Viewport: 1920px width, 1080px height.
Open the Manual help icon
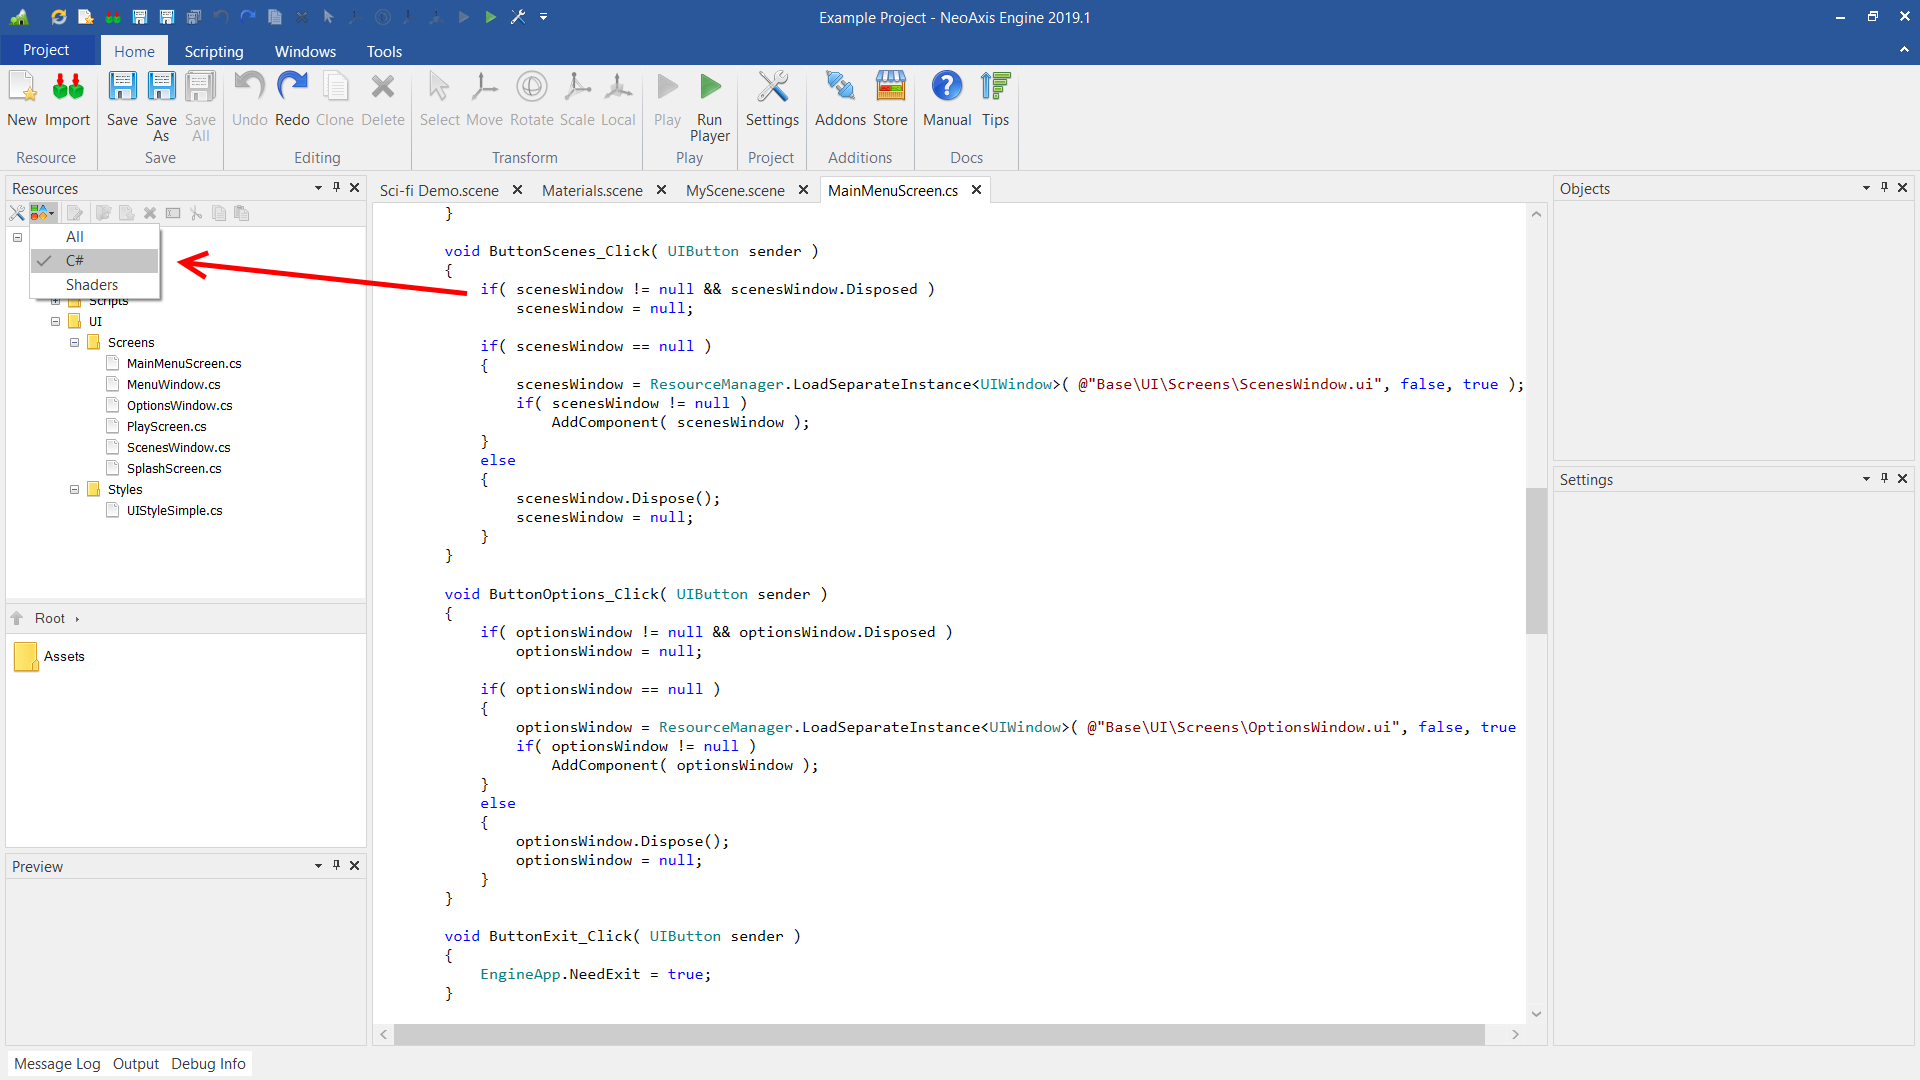point(946,88)
